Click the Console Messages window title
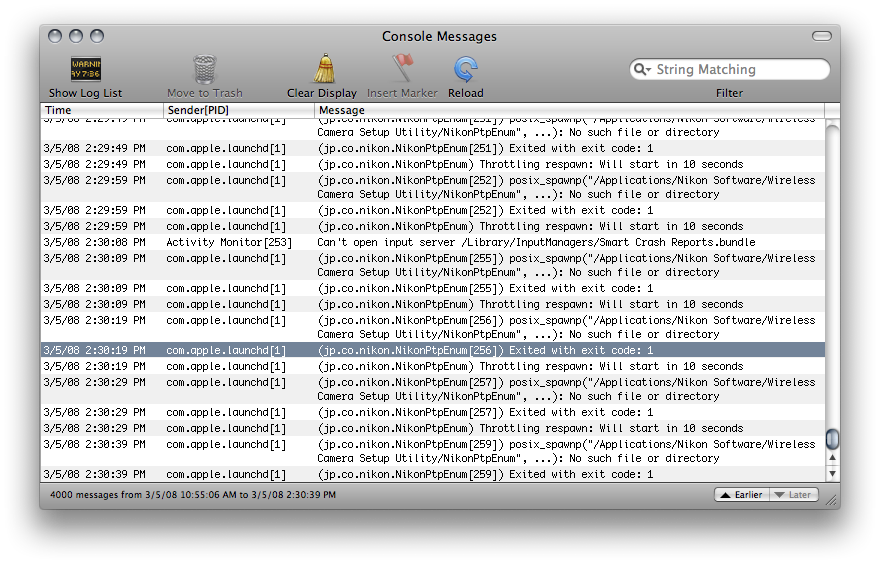This screenshot has height=564, width=880. click(439, 36)
